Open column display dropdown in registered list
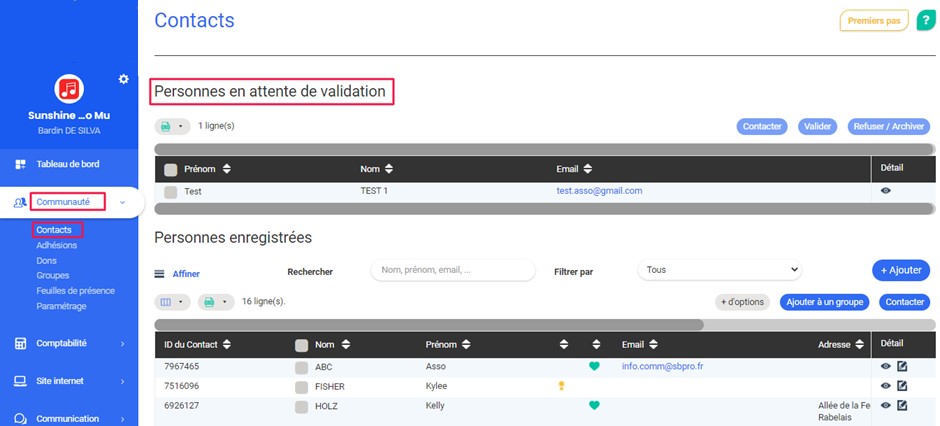The height and width of the screenshot is (426, 940). [x=171, y=301]
